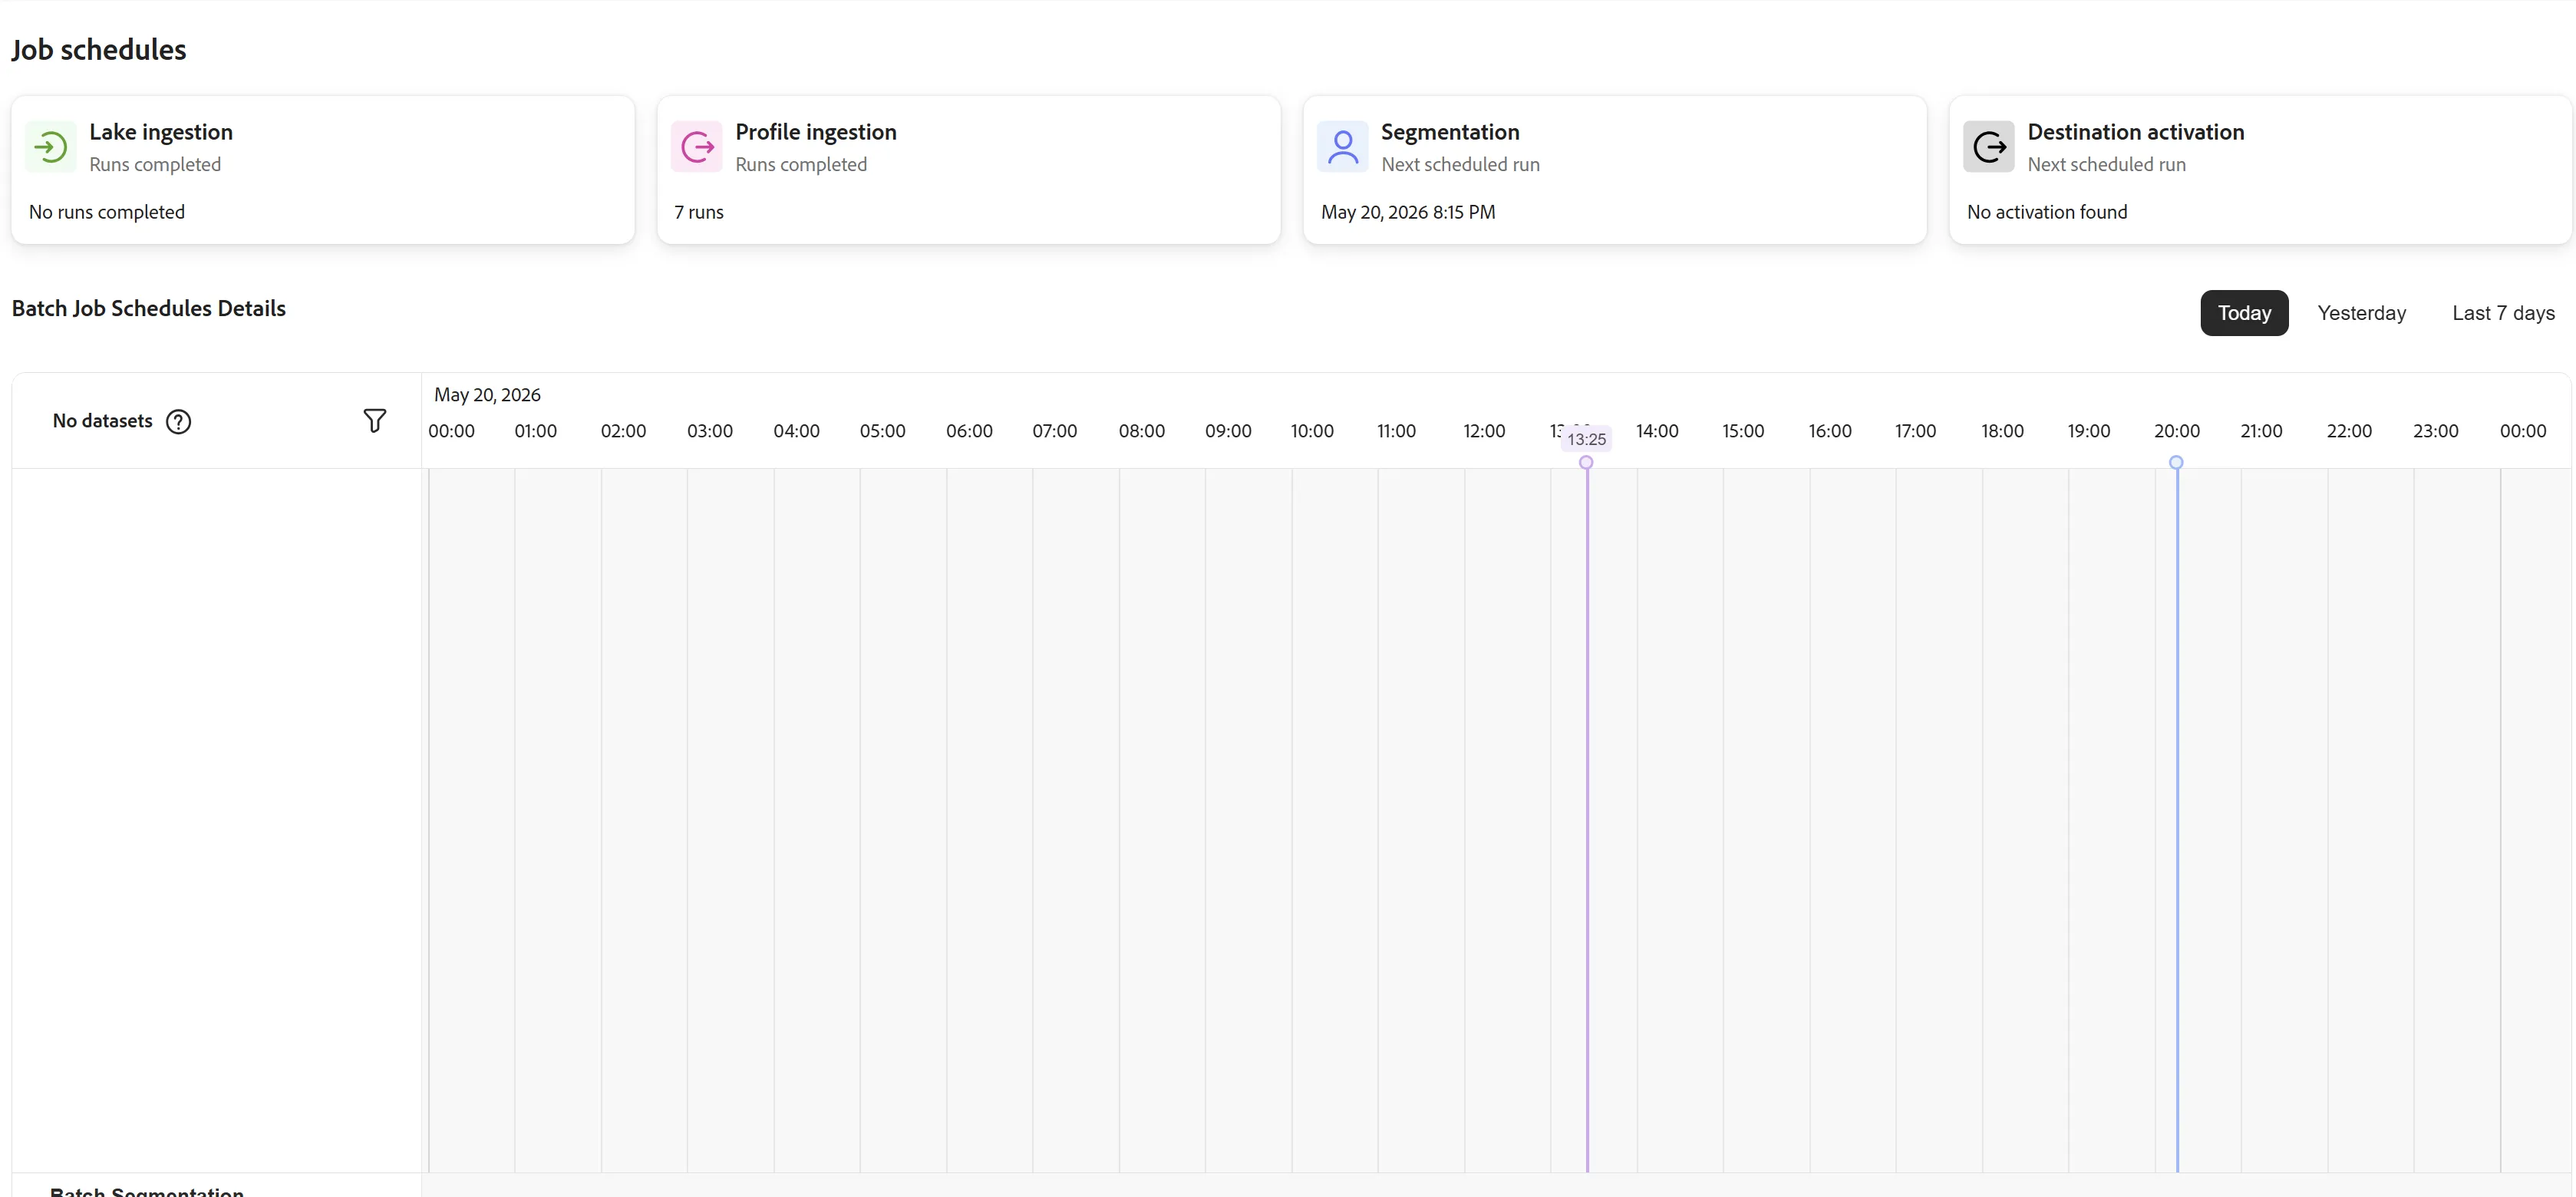Click the 14:00 hour label
2576x1197 pixels.
pyautogui.click(x=1656, y=431)
